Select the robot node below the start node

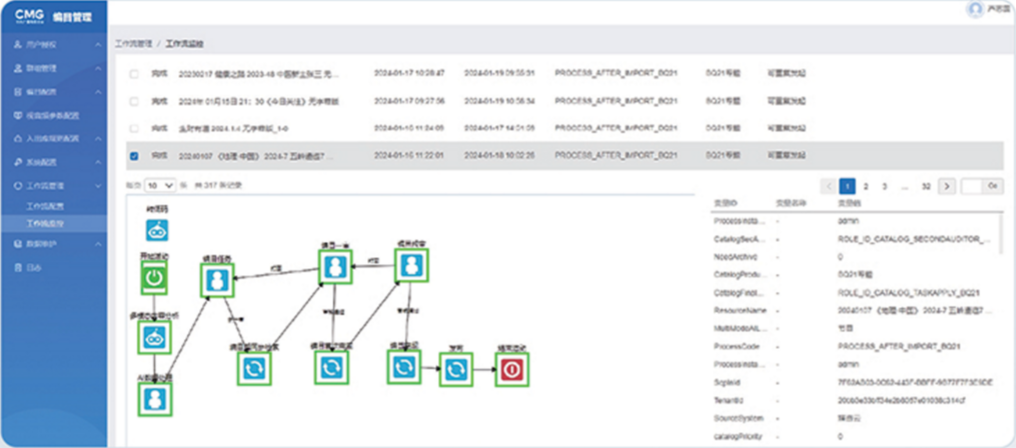click(x=154, y=336)
